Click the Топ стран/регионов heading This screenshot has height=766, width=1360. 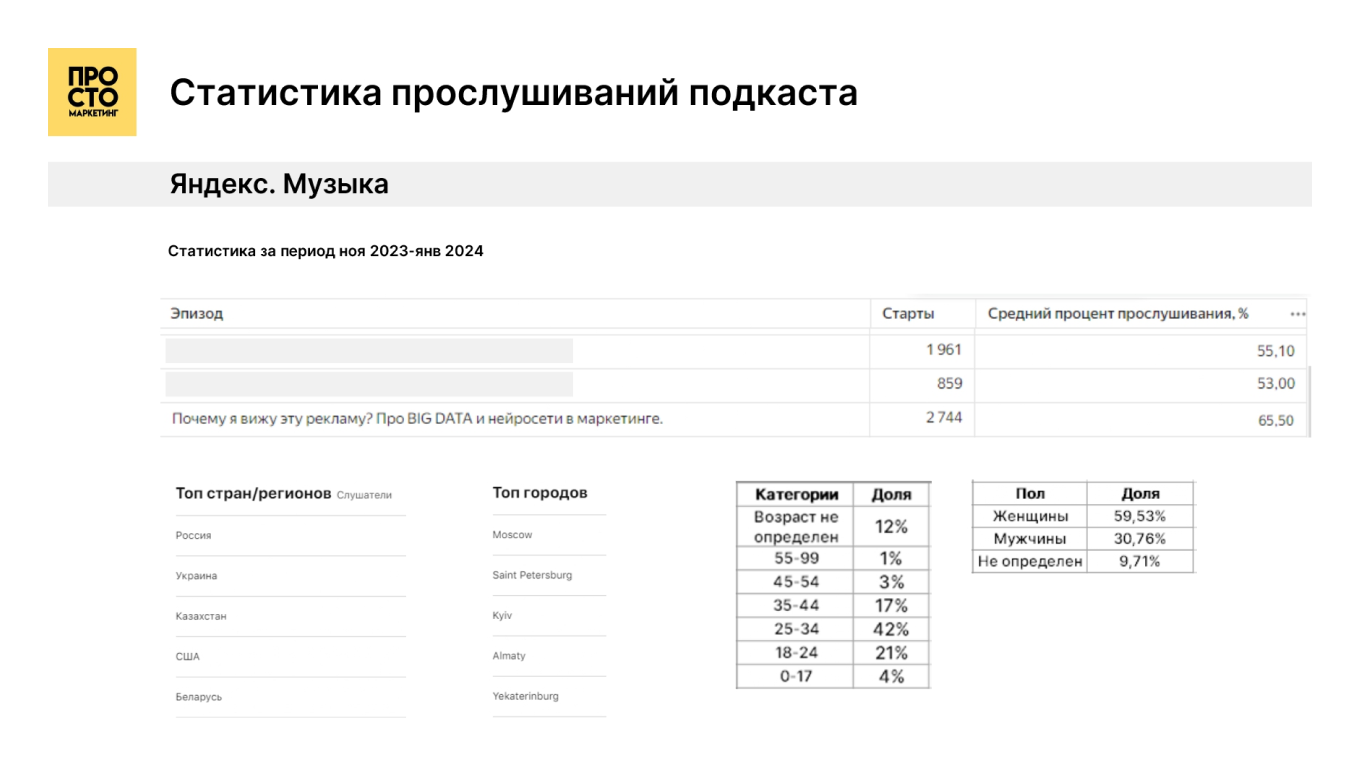[x=253, y=494]
